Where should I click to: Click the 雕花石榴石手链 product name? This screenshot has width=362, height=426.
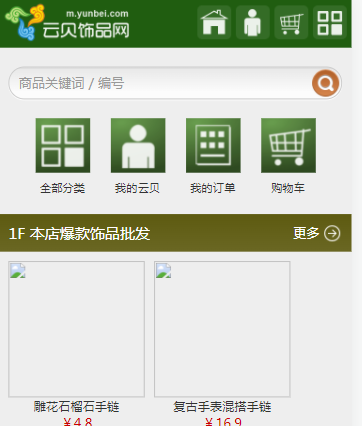pos(76,407)
